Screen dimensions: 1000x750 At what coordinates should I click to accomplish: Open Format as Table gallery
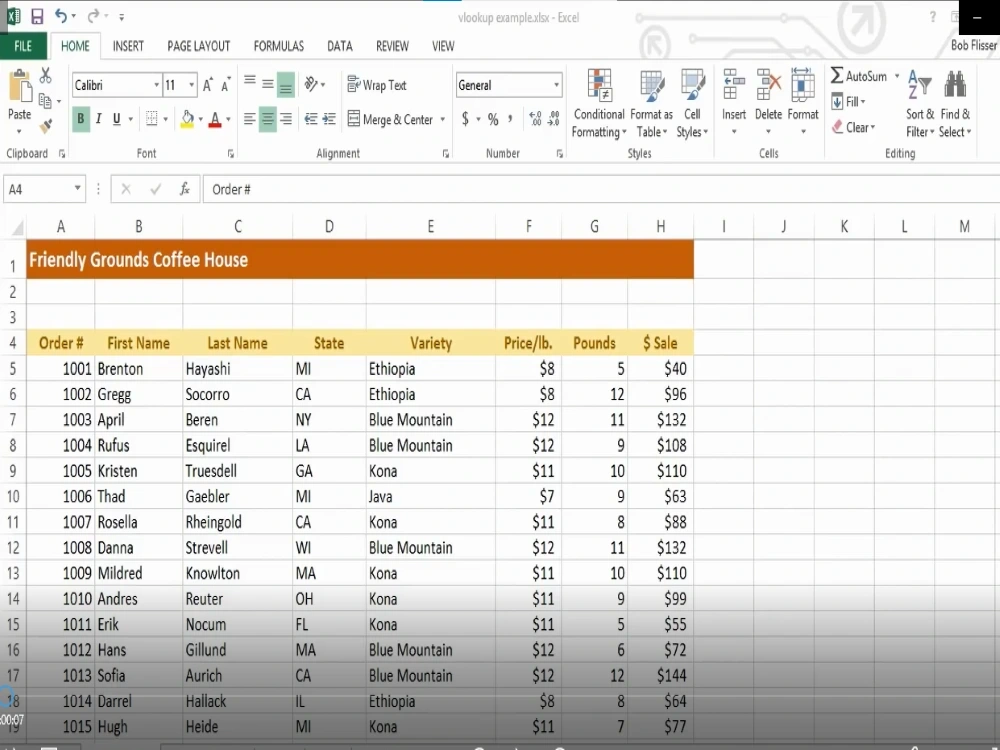point(652,104)
